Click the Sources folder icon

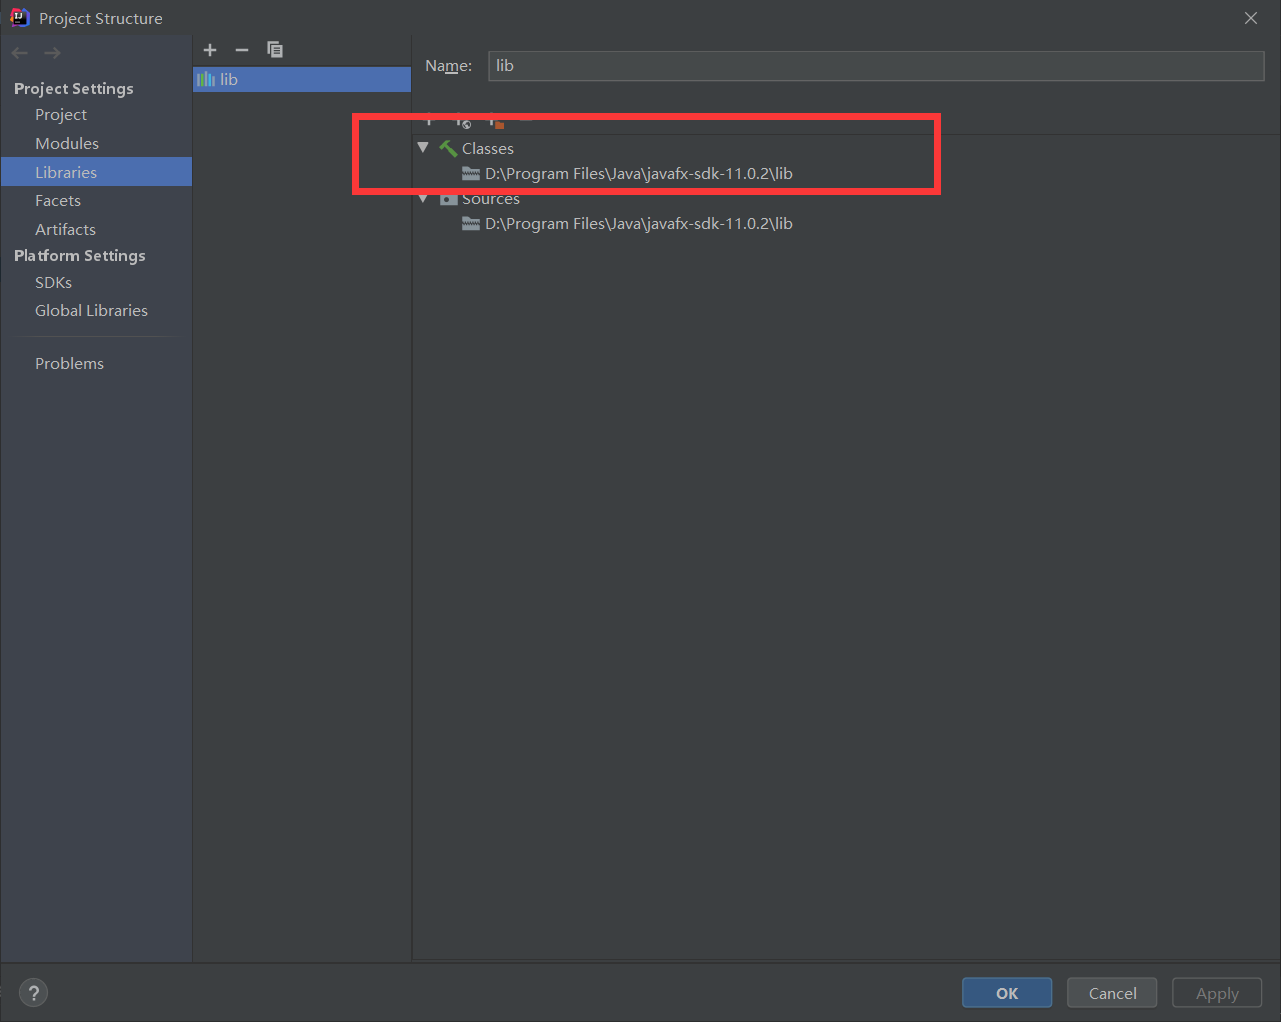[x=449, y=199]
